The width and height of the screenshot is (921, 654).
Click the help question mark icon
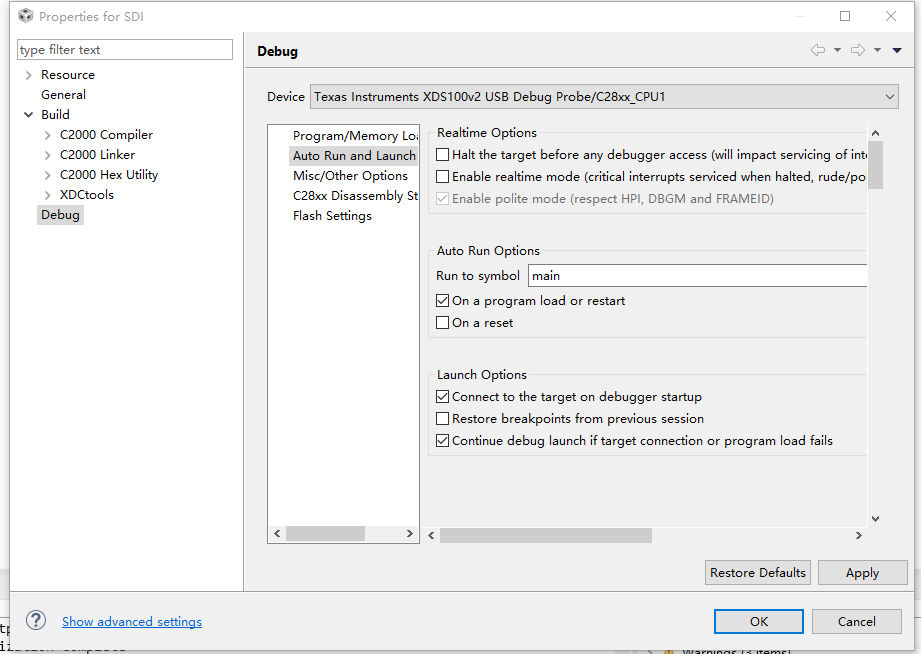pyautogui.click(x=36, y=621)
